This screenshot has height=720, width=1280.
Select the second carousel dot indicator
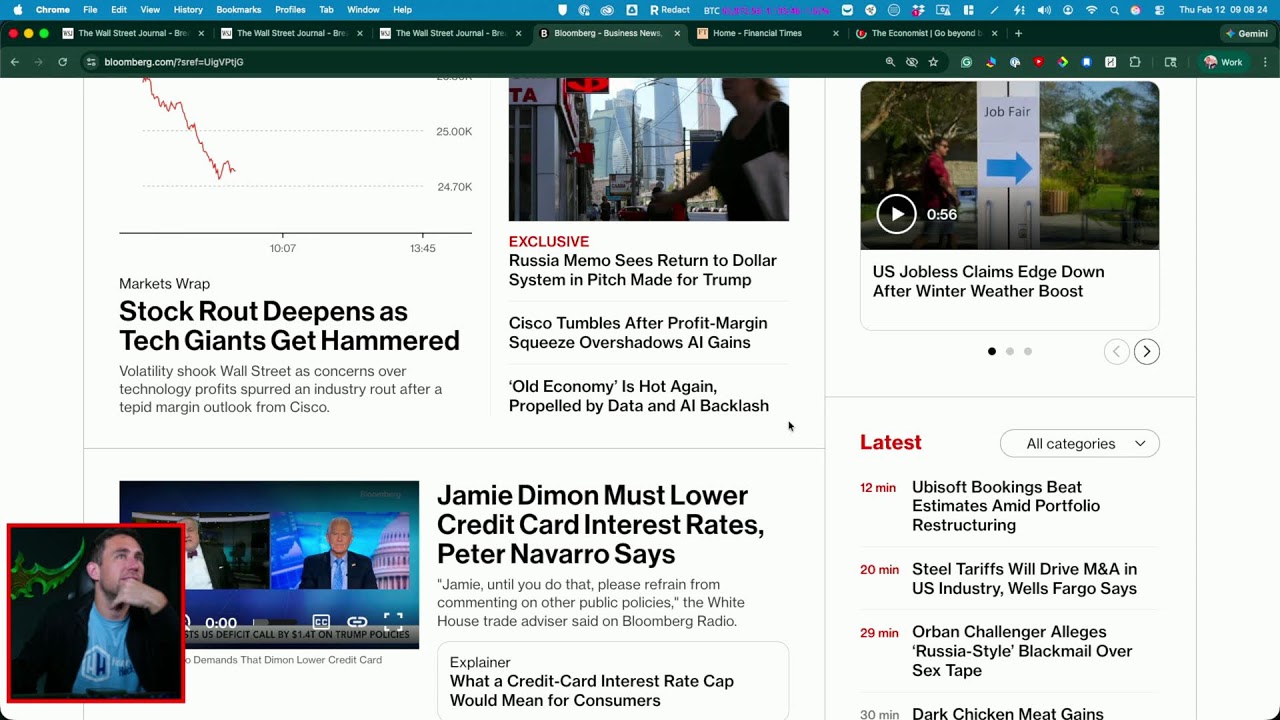(1010, 351)
